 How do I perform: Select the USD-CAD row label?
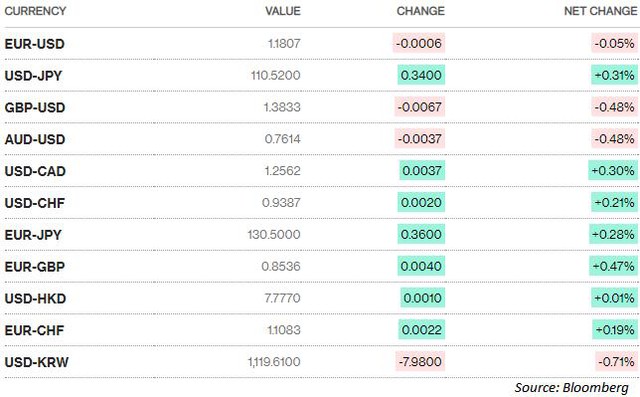[x=35, y=171]
